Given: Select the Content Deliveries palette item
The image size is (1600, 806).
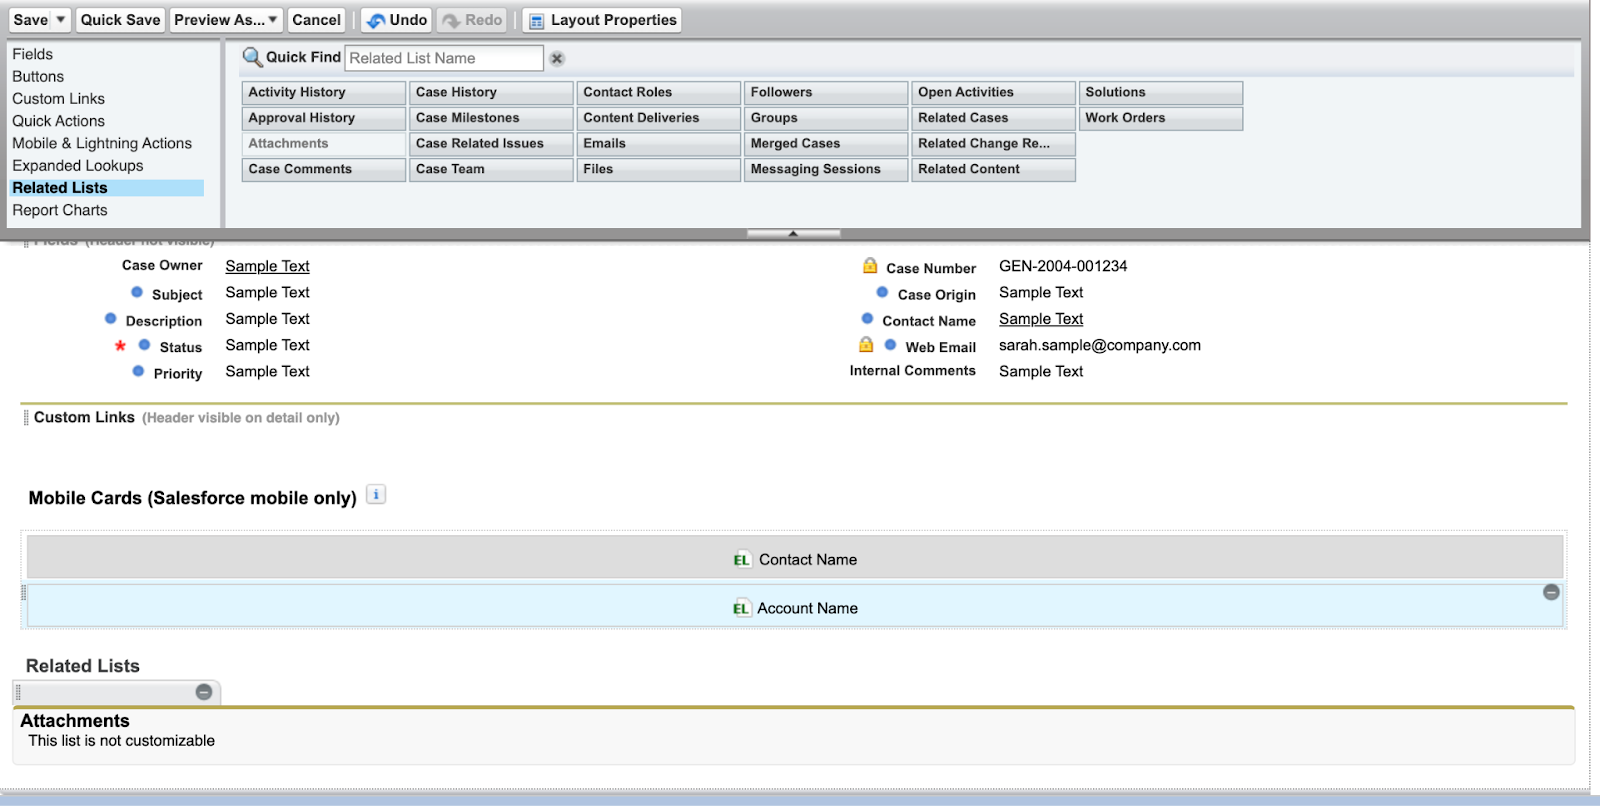Looking at the screenshot, I should (658, 118).
